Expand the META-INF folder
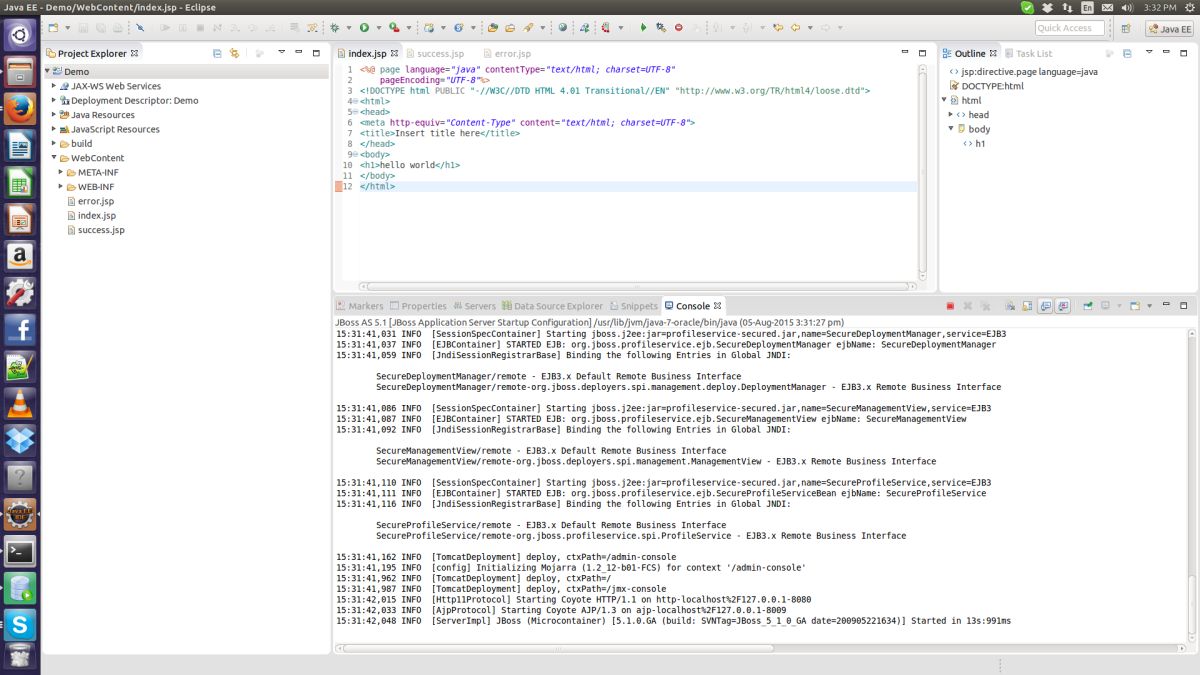Viewport: 1200px width, 675px height. pyautogui.click(x=61, y=172)
